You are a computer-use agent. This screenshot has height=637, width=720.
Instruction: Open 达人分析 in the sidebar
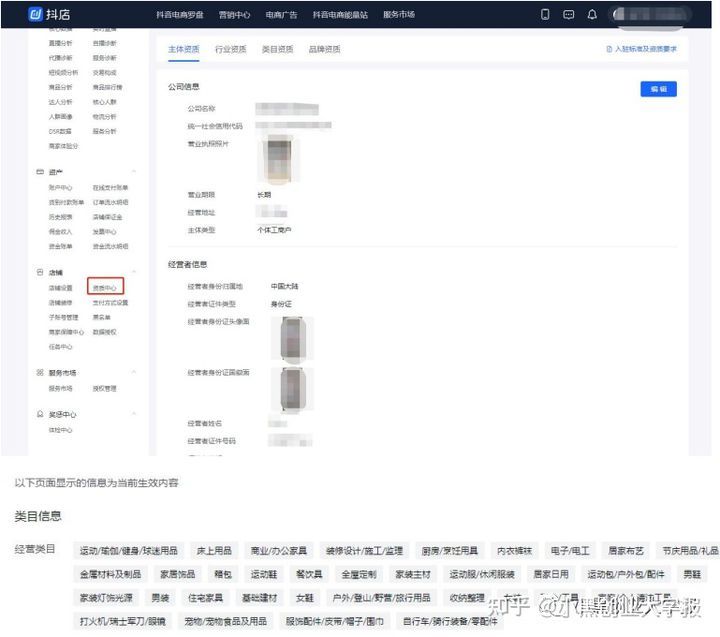coord(61,102)
